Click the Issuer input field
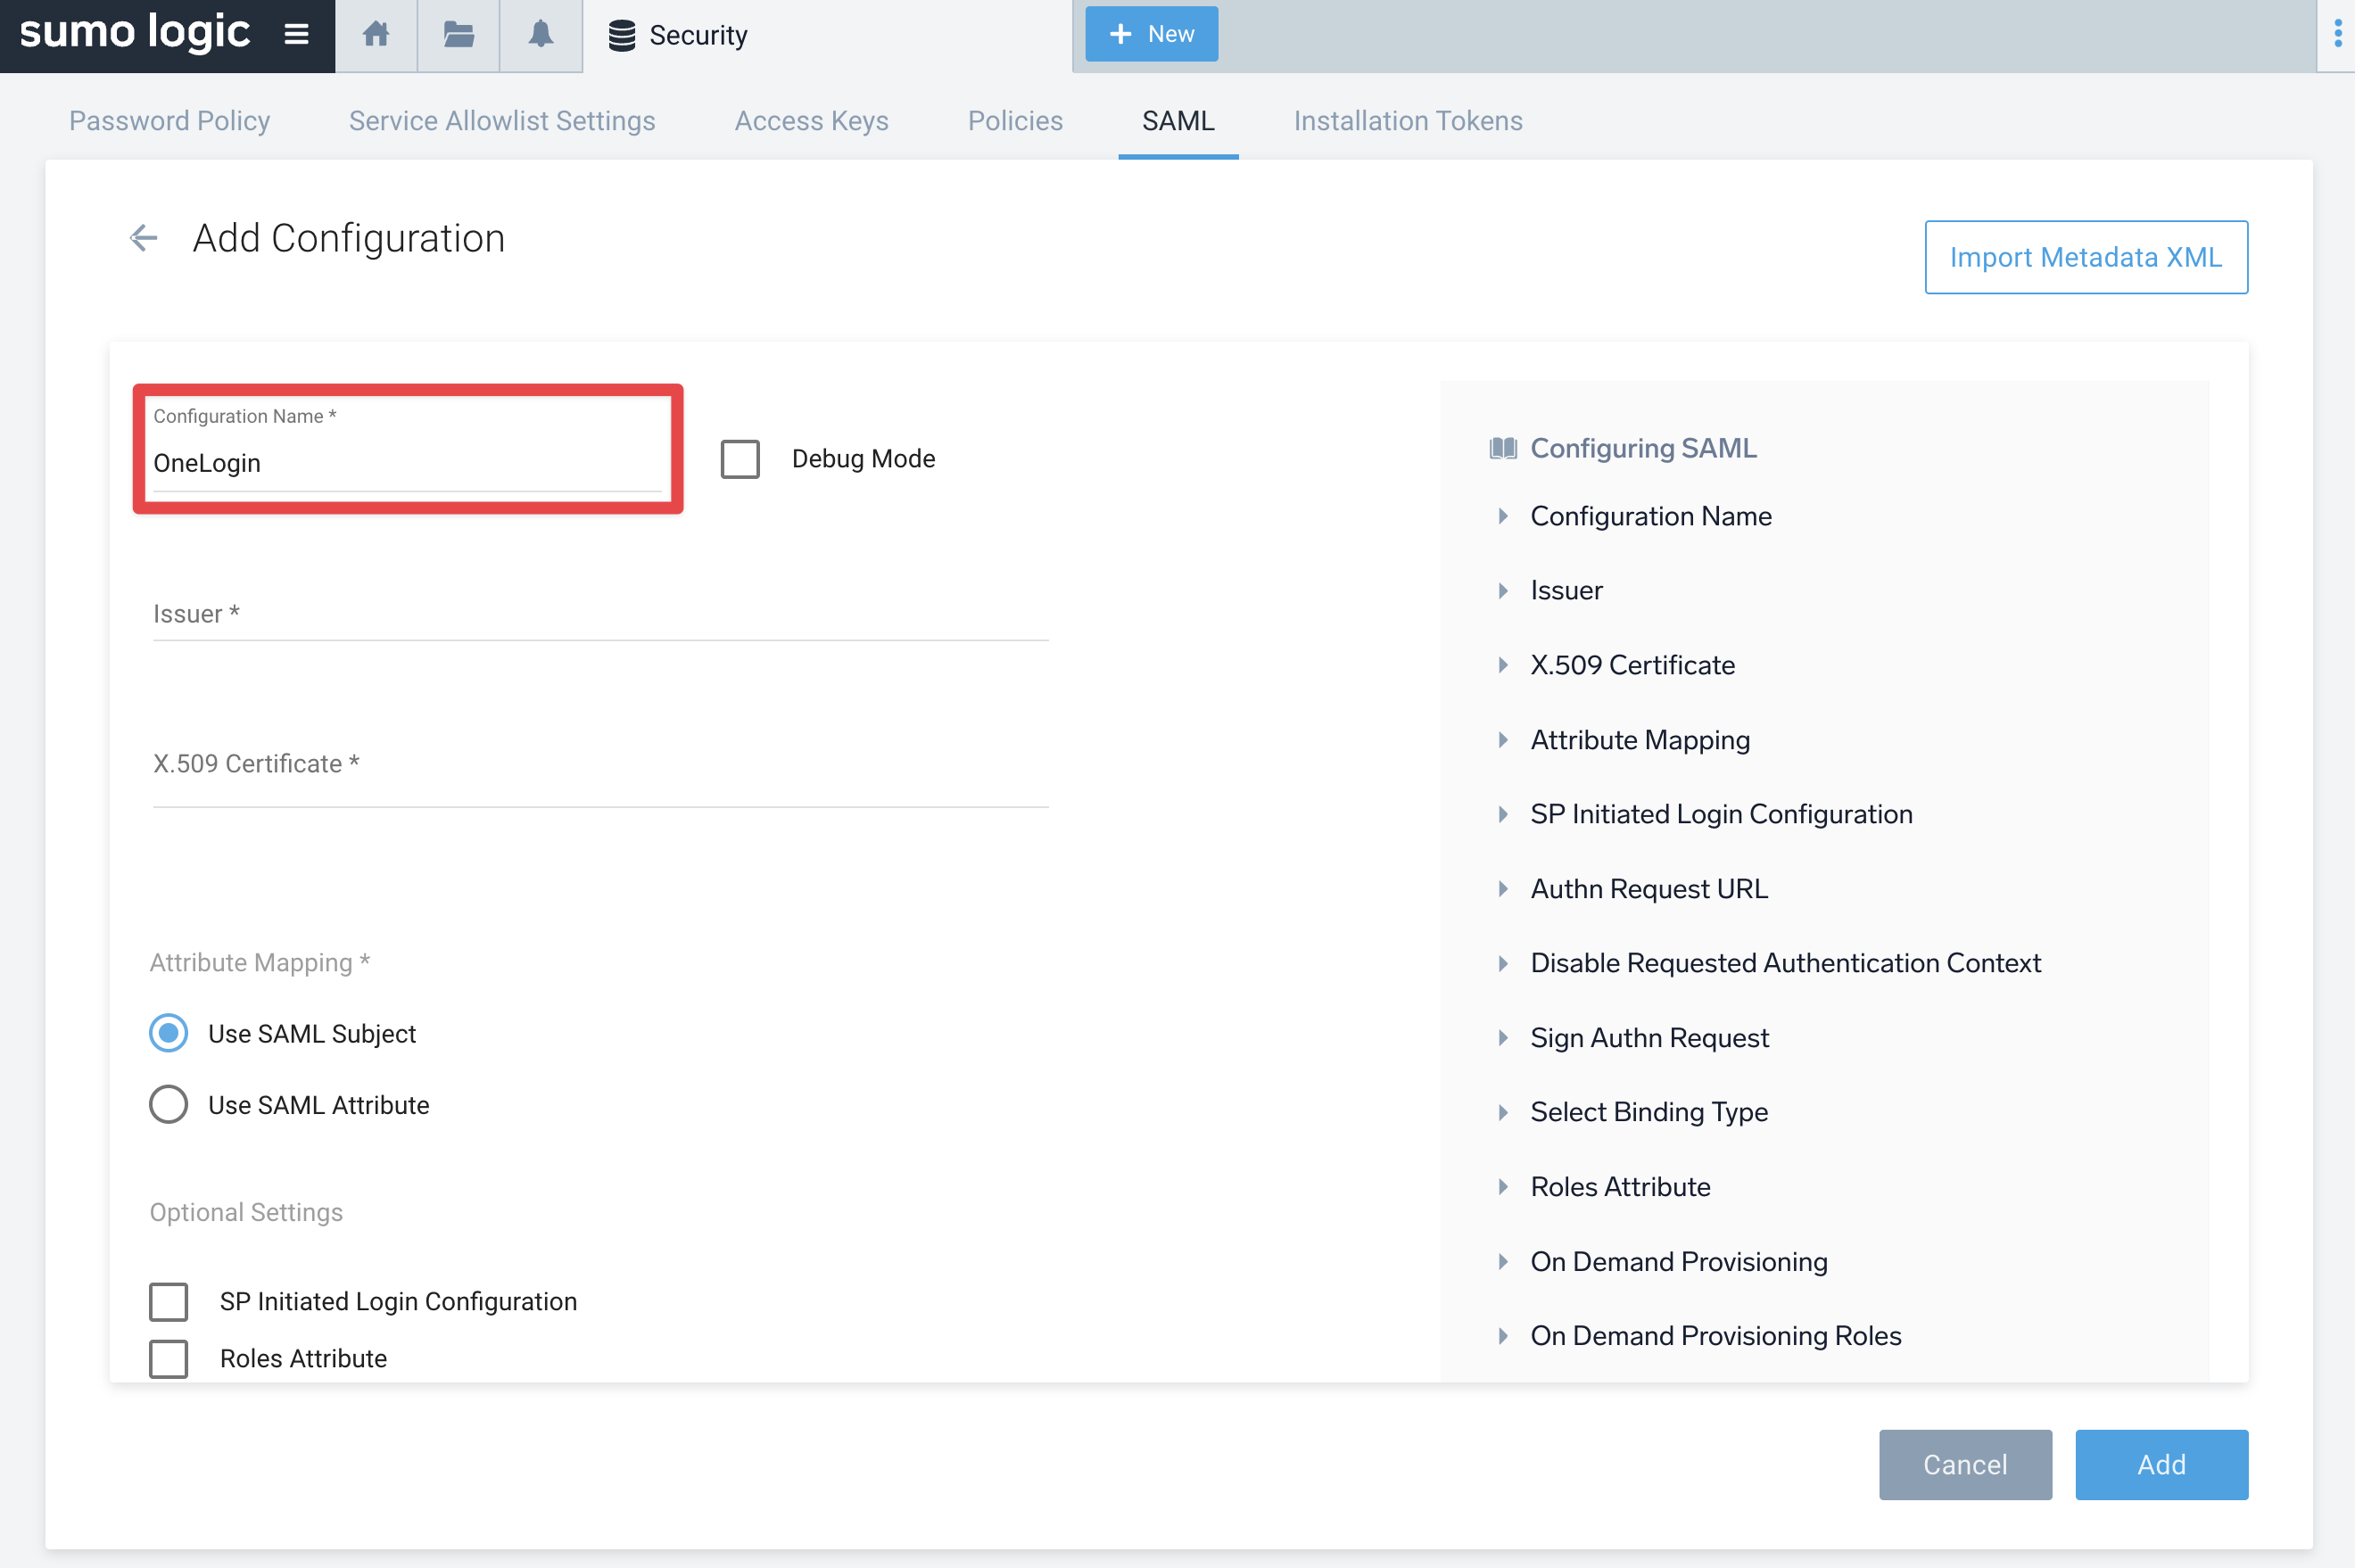The width and height of the screenshot is (2355, 1568). tap(600, 614)
